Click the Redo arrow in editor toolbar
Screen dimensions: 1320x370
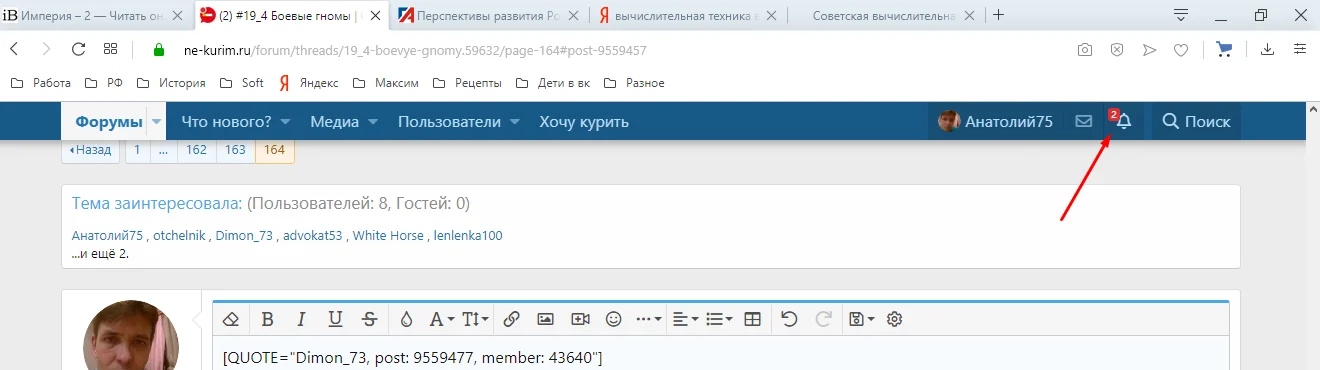(x=824, y=319)
